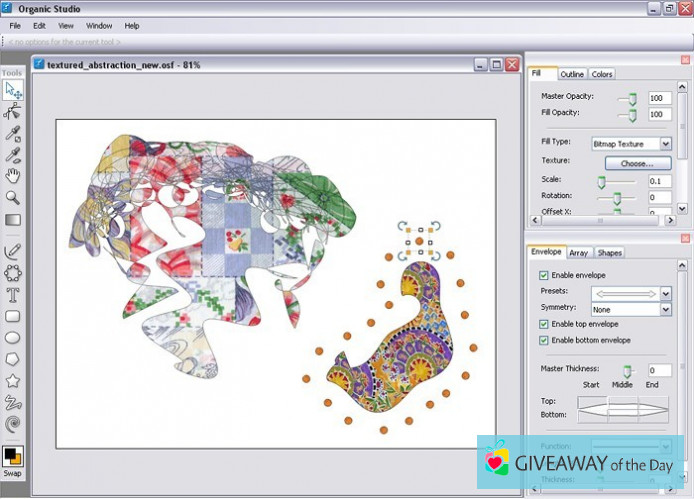Select the arrow selection tool
The width and height of the screenshot is (694, 499).
click(x=13, y=90)
